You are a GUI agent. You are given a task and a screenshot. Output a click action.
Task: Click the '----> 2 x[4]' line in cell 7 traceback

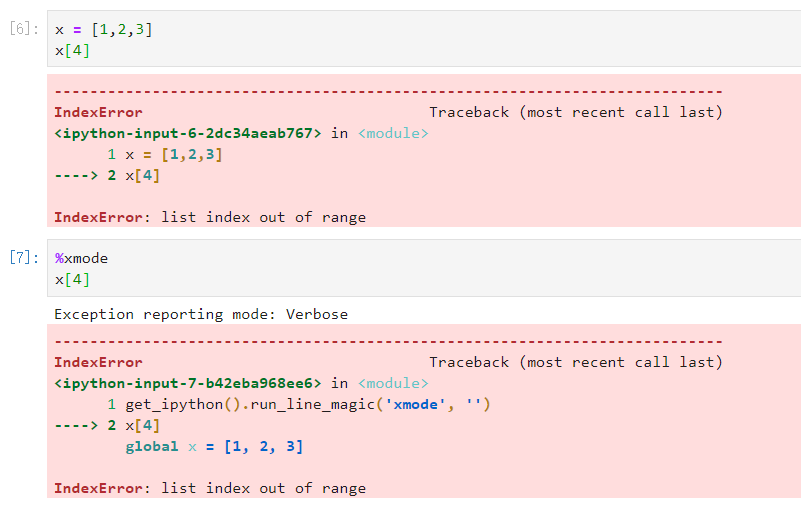click(x=107, y=425)
